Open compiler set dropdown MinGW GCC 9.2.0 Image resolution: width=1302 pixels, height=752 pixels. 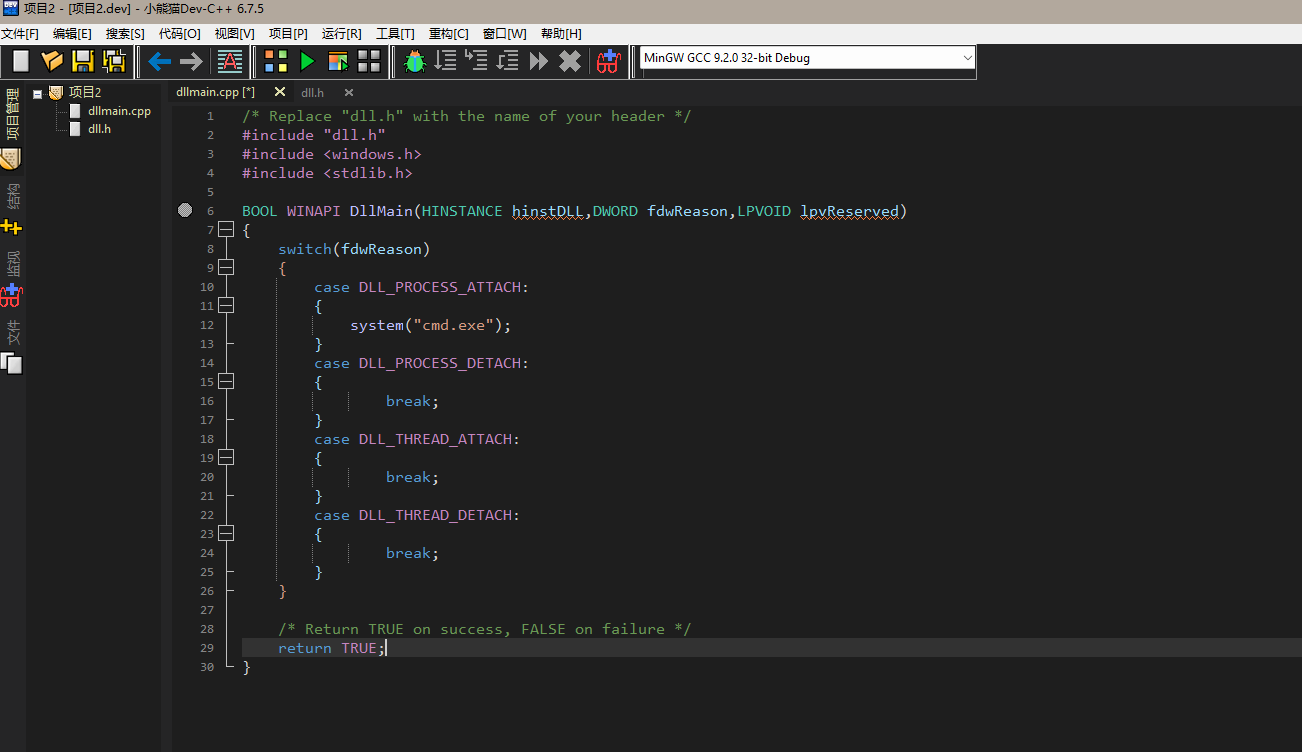pyautogui.click(x=808, y=58)
